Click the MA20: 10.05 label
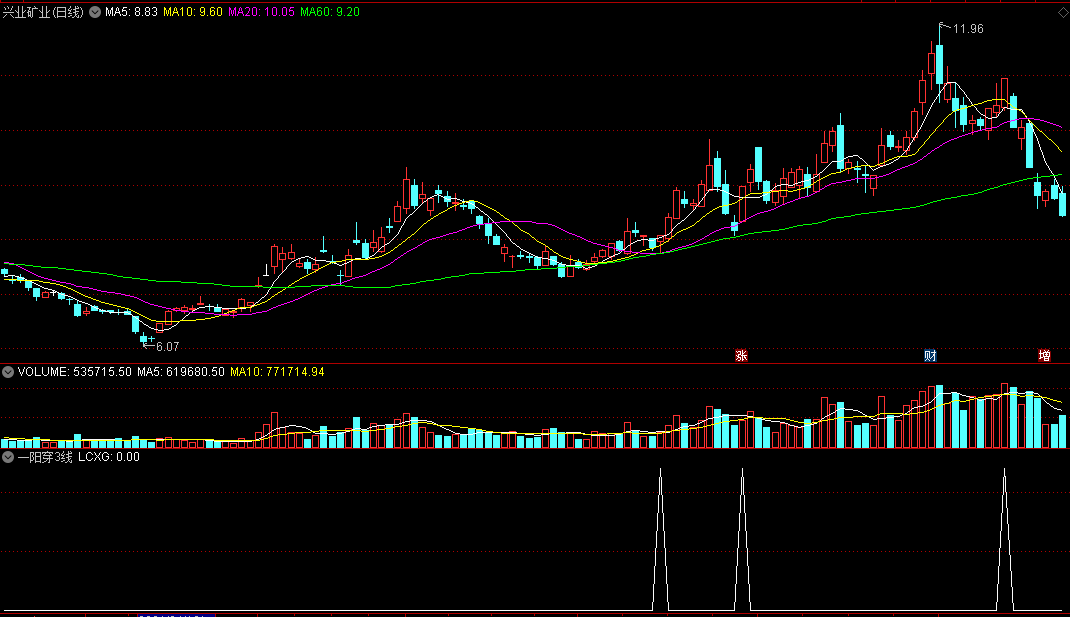Image resolution: width=1070 pixels, height=617 pixels. point(261,12)
